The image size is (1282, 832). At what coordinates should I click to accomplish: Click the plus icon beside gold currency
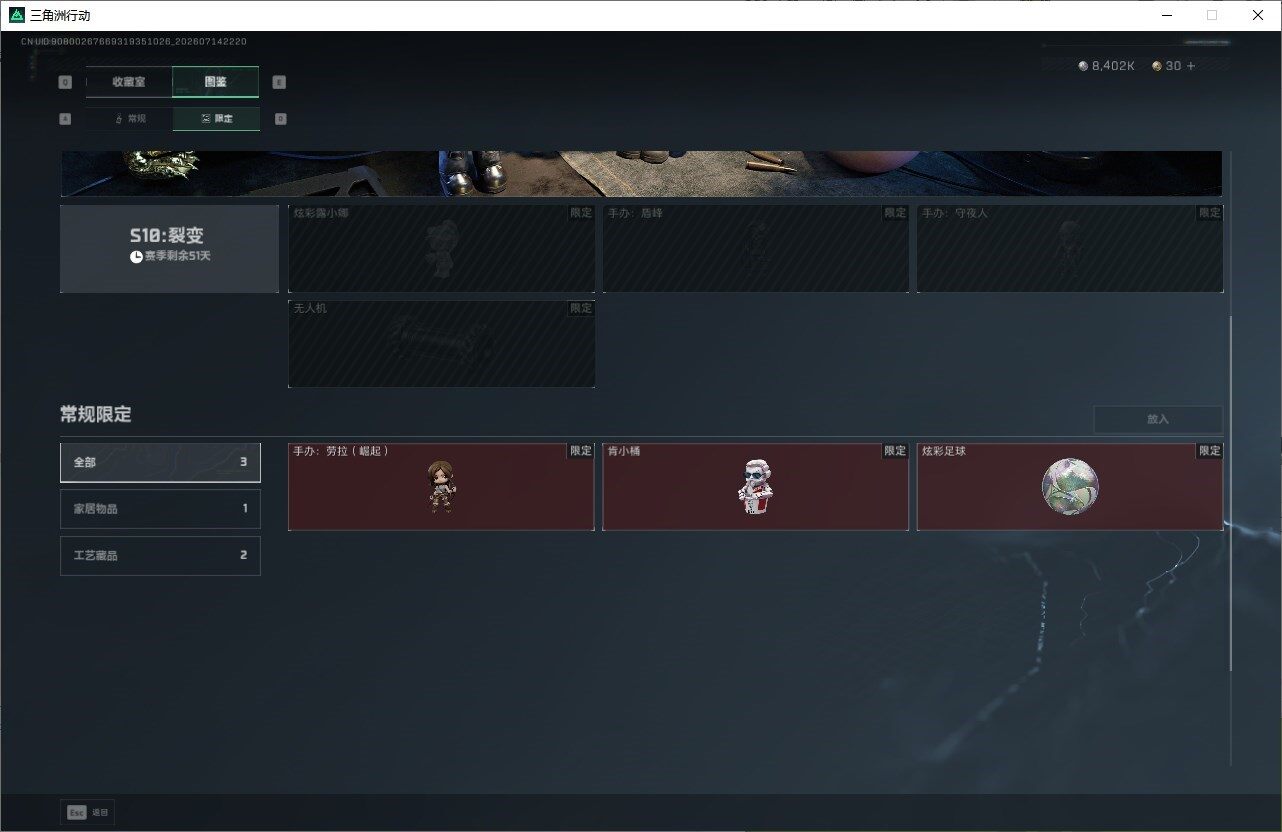[1190, 66]
